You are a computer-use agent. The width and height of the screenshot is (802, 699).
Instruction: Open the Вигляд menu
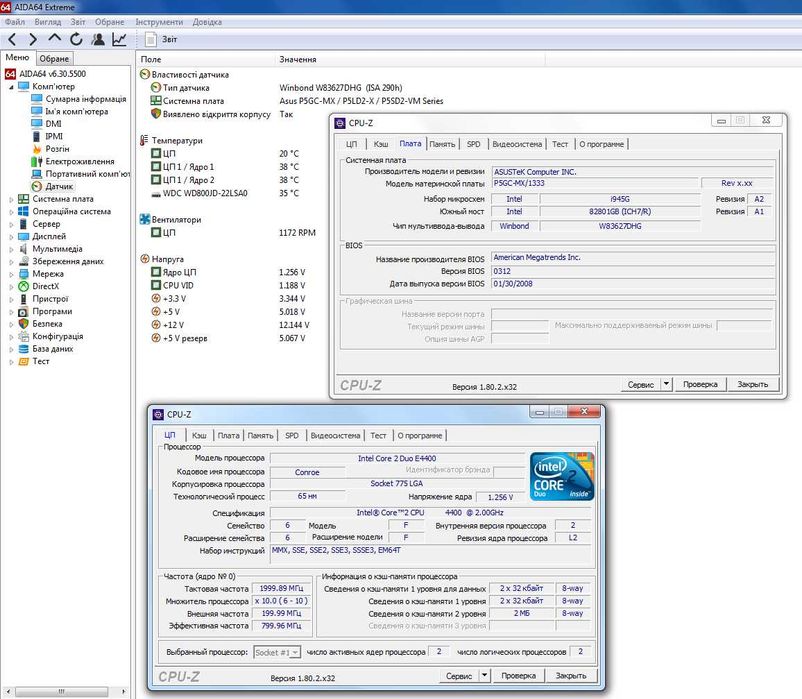[48, 22]
